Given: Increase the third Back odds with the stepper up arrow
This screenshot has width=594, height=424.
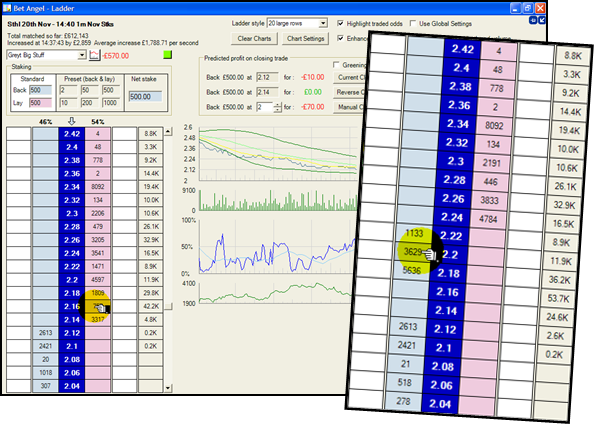Looking at the screenshot, I should click(x=277, y=105).
